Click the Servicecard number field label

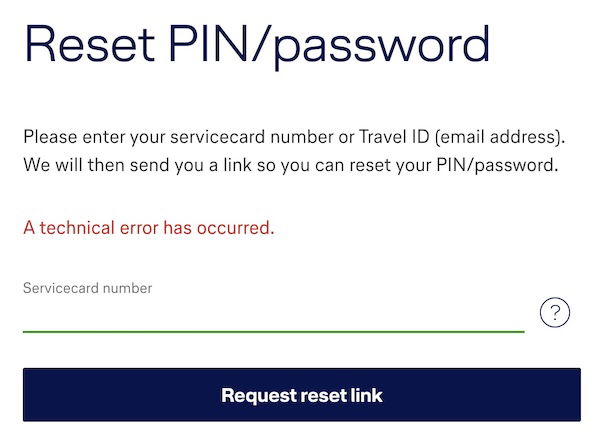(x=87, y=288)
